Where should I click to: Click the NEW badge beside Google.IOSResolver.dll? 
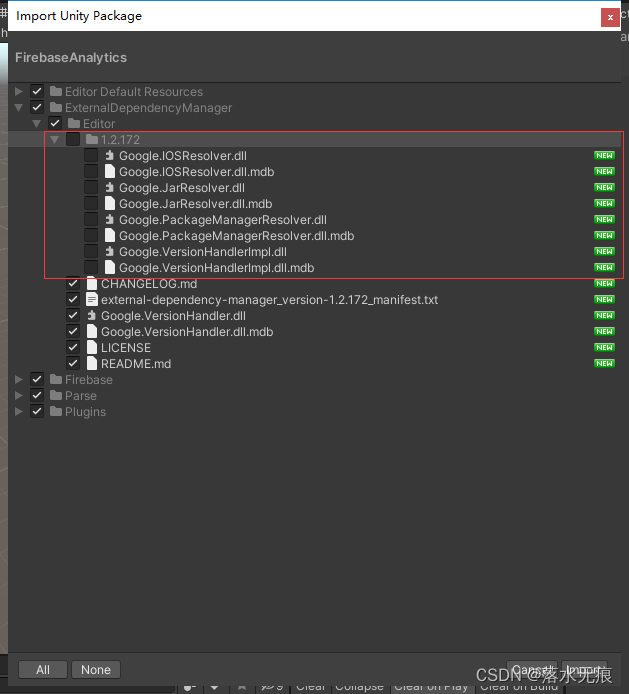click(x=604, y=155)
